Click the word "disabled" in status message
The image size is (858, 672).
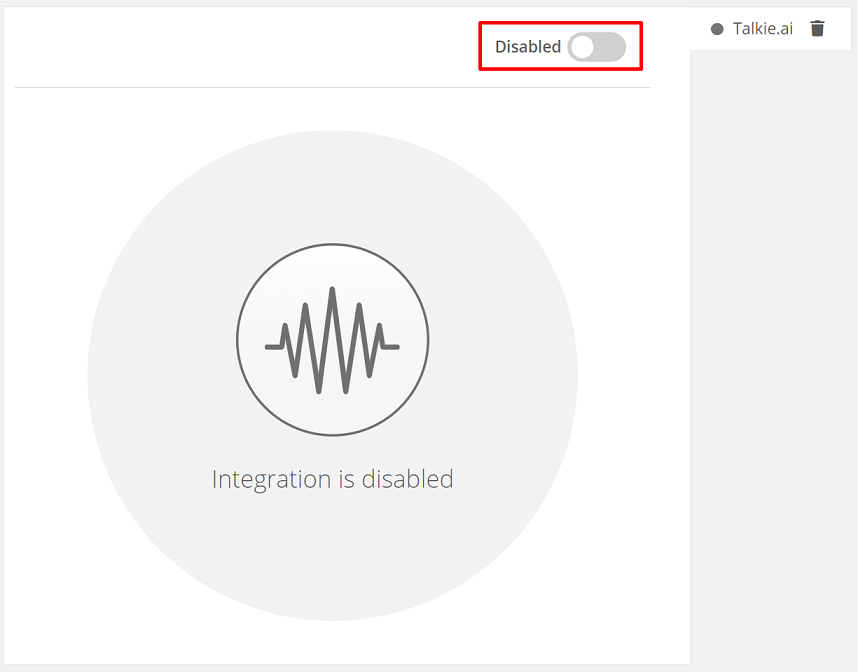408,479
